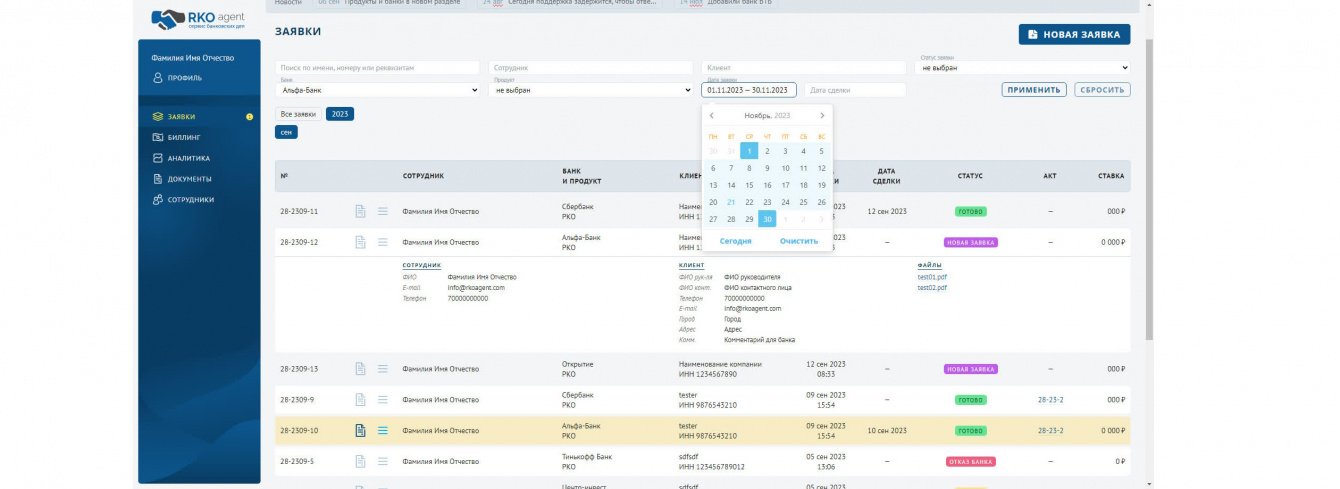Toggle the 2023 year filter chip
Viewport: 1340px width, 489px height.
coord(339,114)
